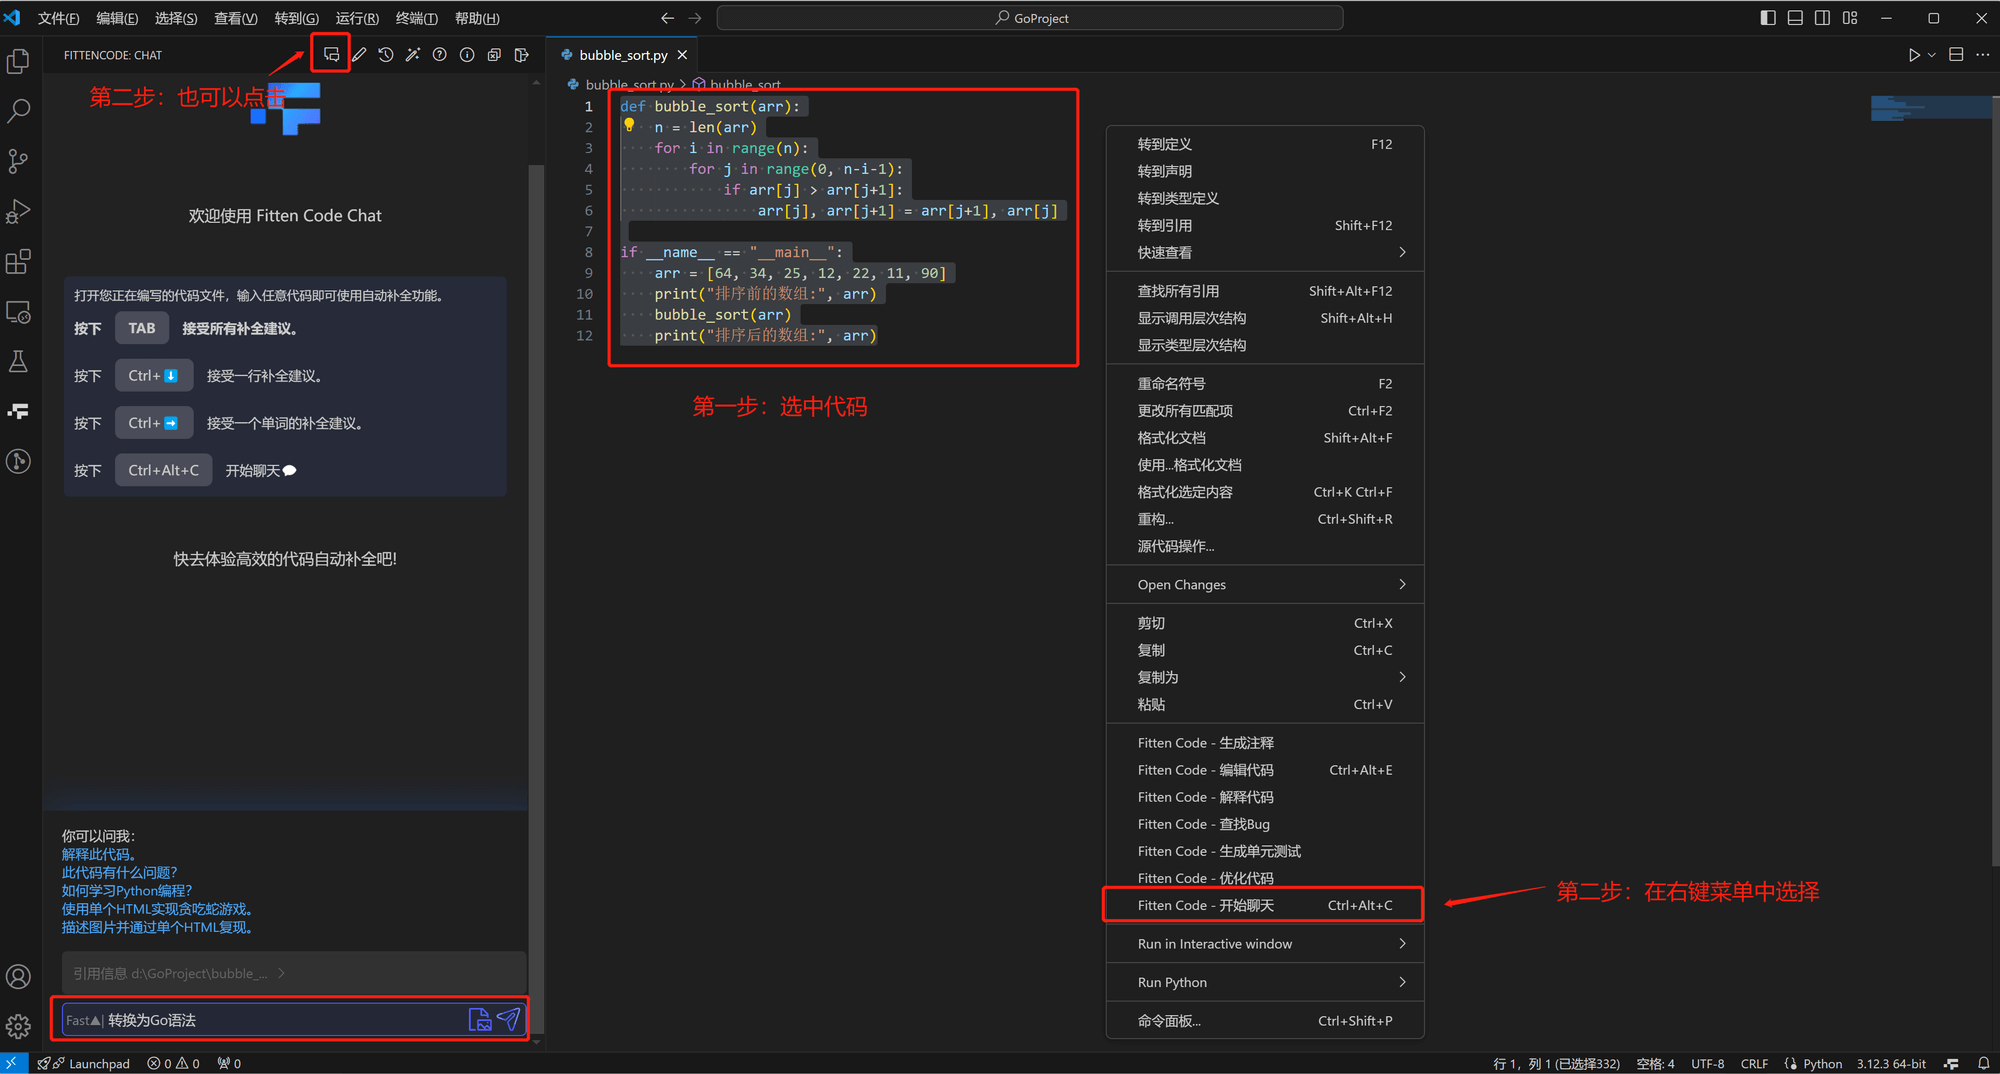The height and width of the screenshot is (1074, 2000).
Task: Choose 转到定义 in context menu
Action: pos(1265,144)
